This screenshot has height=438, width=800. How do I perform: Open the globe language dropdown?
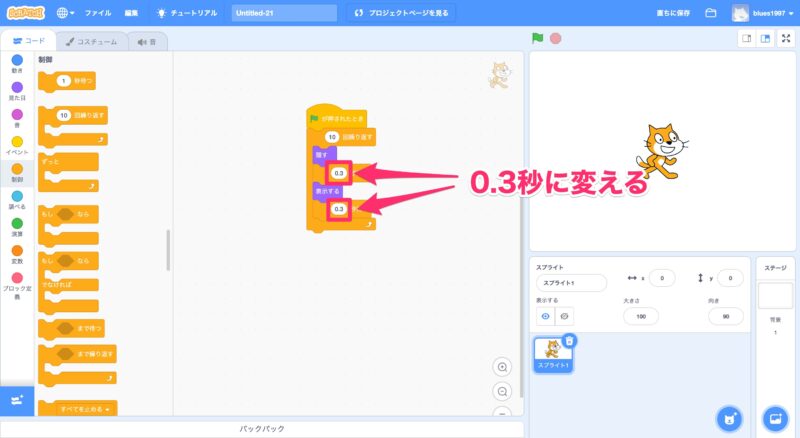tap(65, 13)
